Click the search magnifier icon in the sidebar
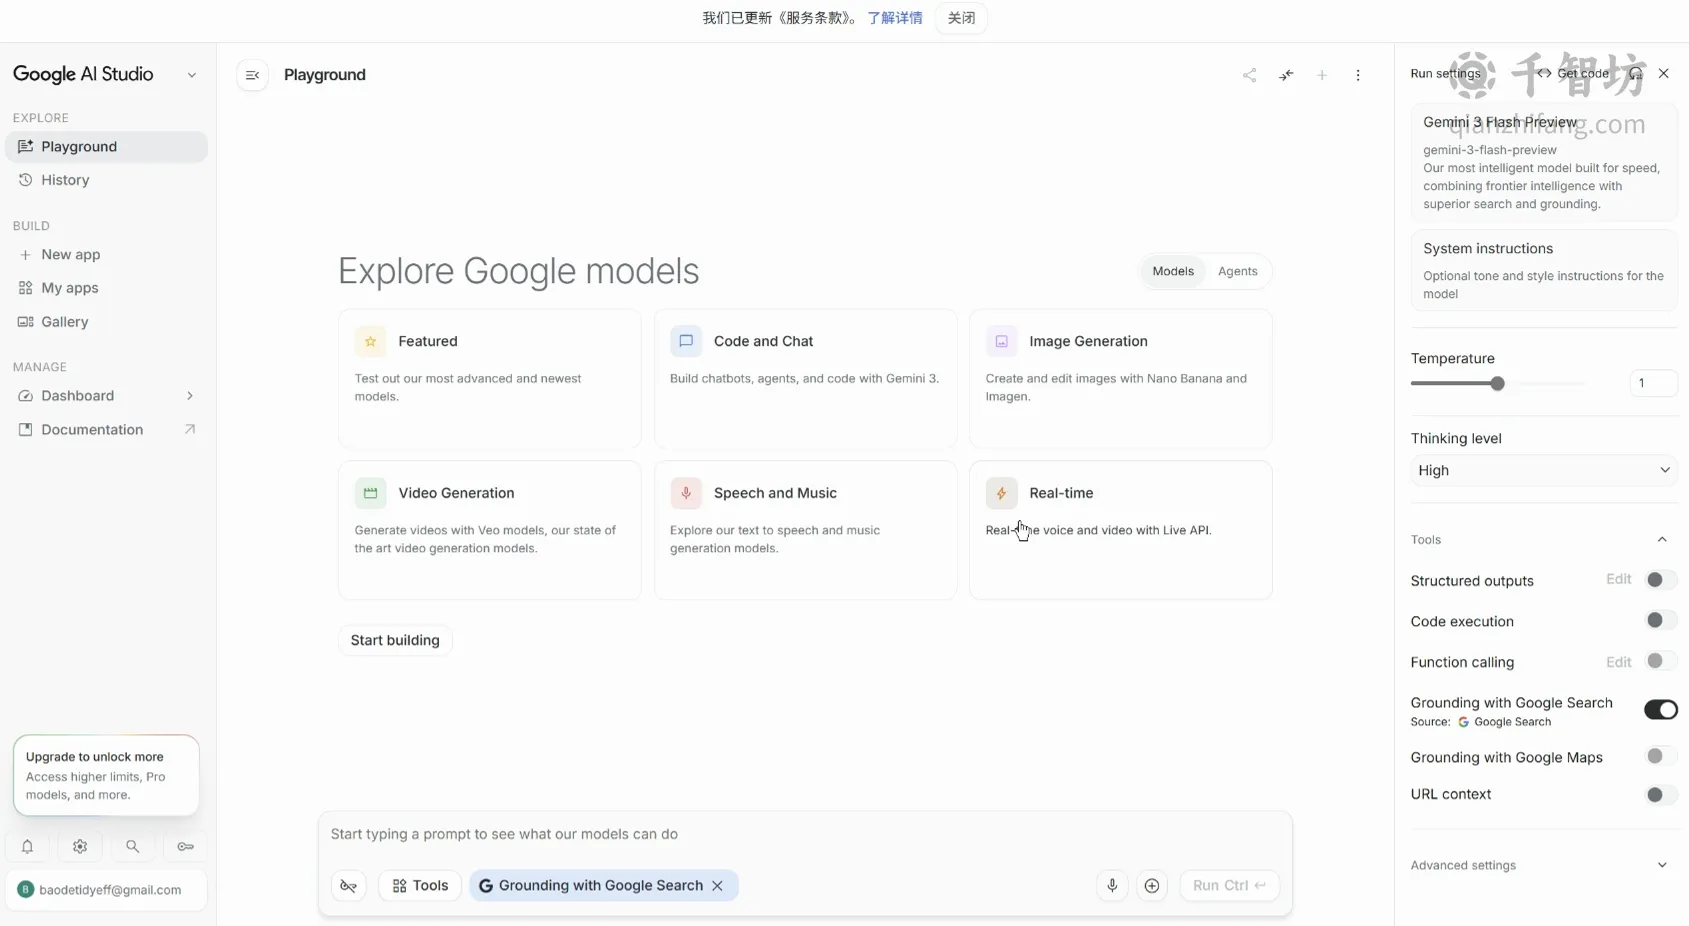The height and width of the screenshot is (926, 1689). click(x=132, y=846)
